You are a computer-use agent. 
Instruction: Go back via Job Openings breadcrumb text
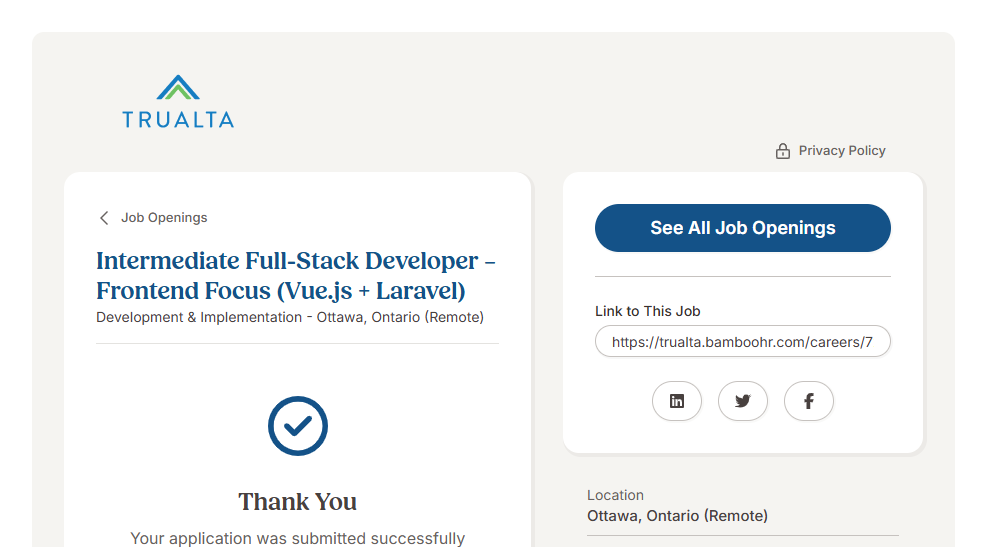coord(164,218)
